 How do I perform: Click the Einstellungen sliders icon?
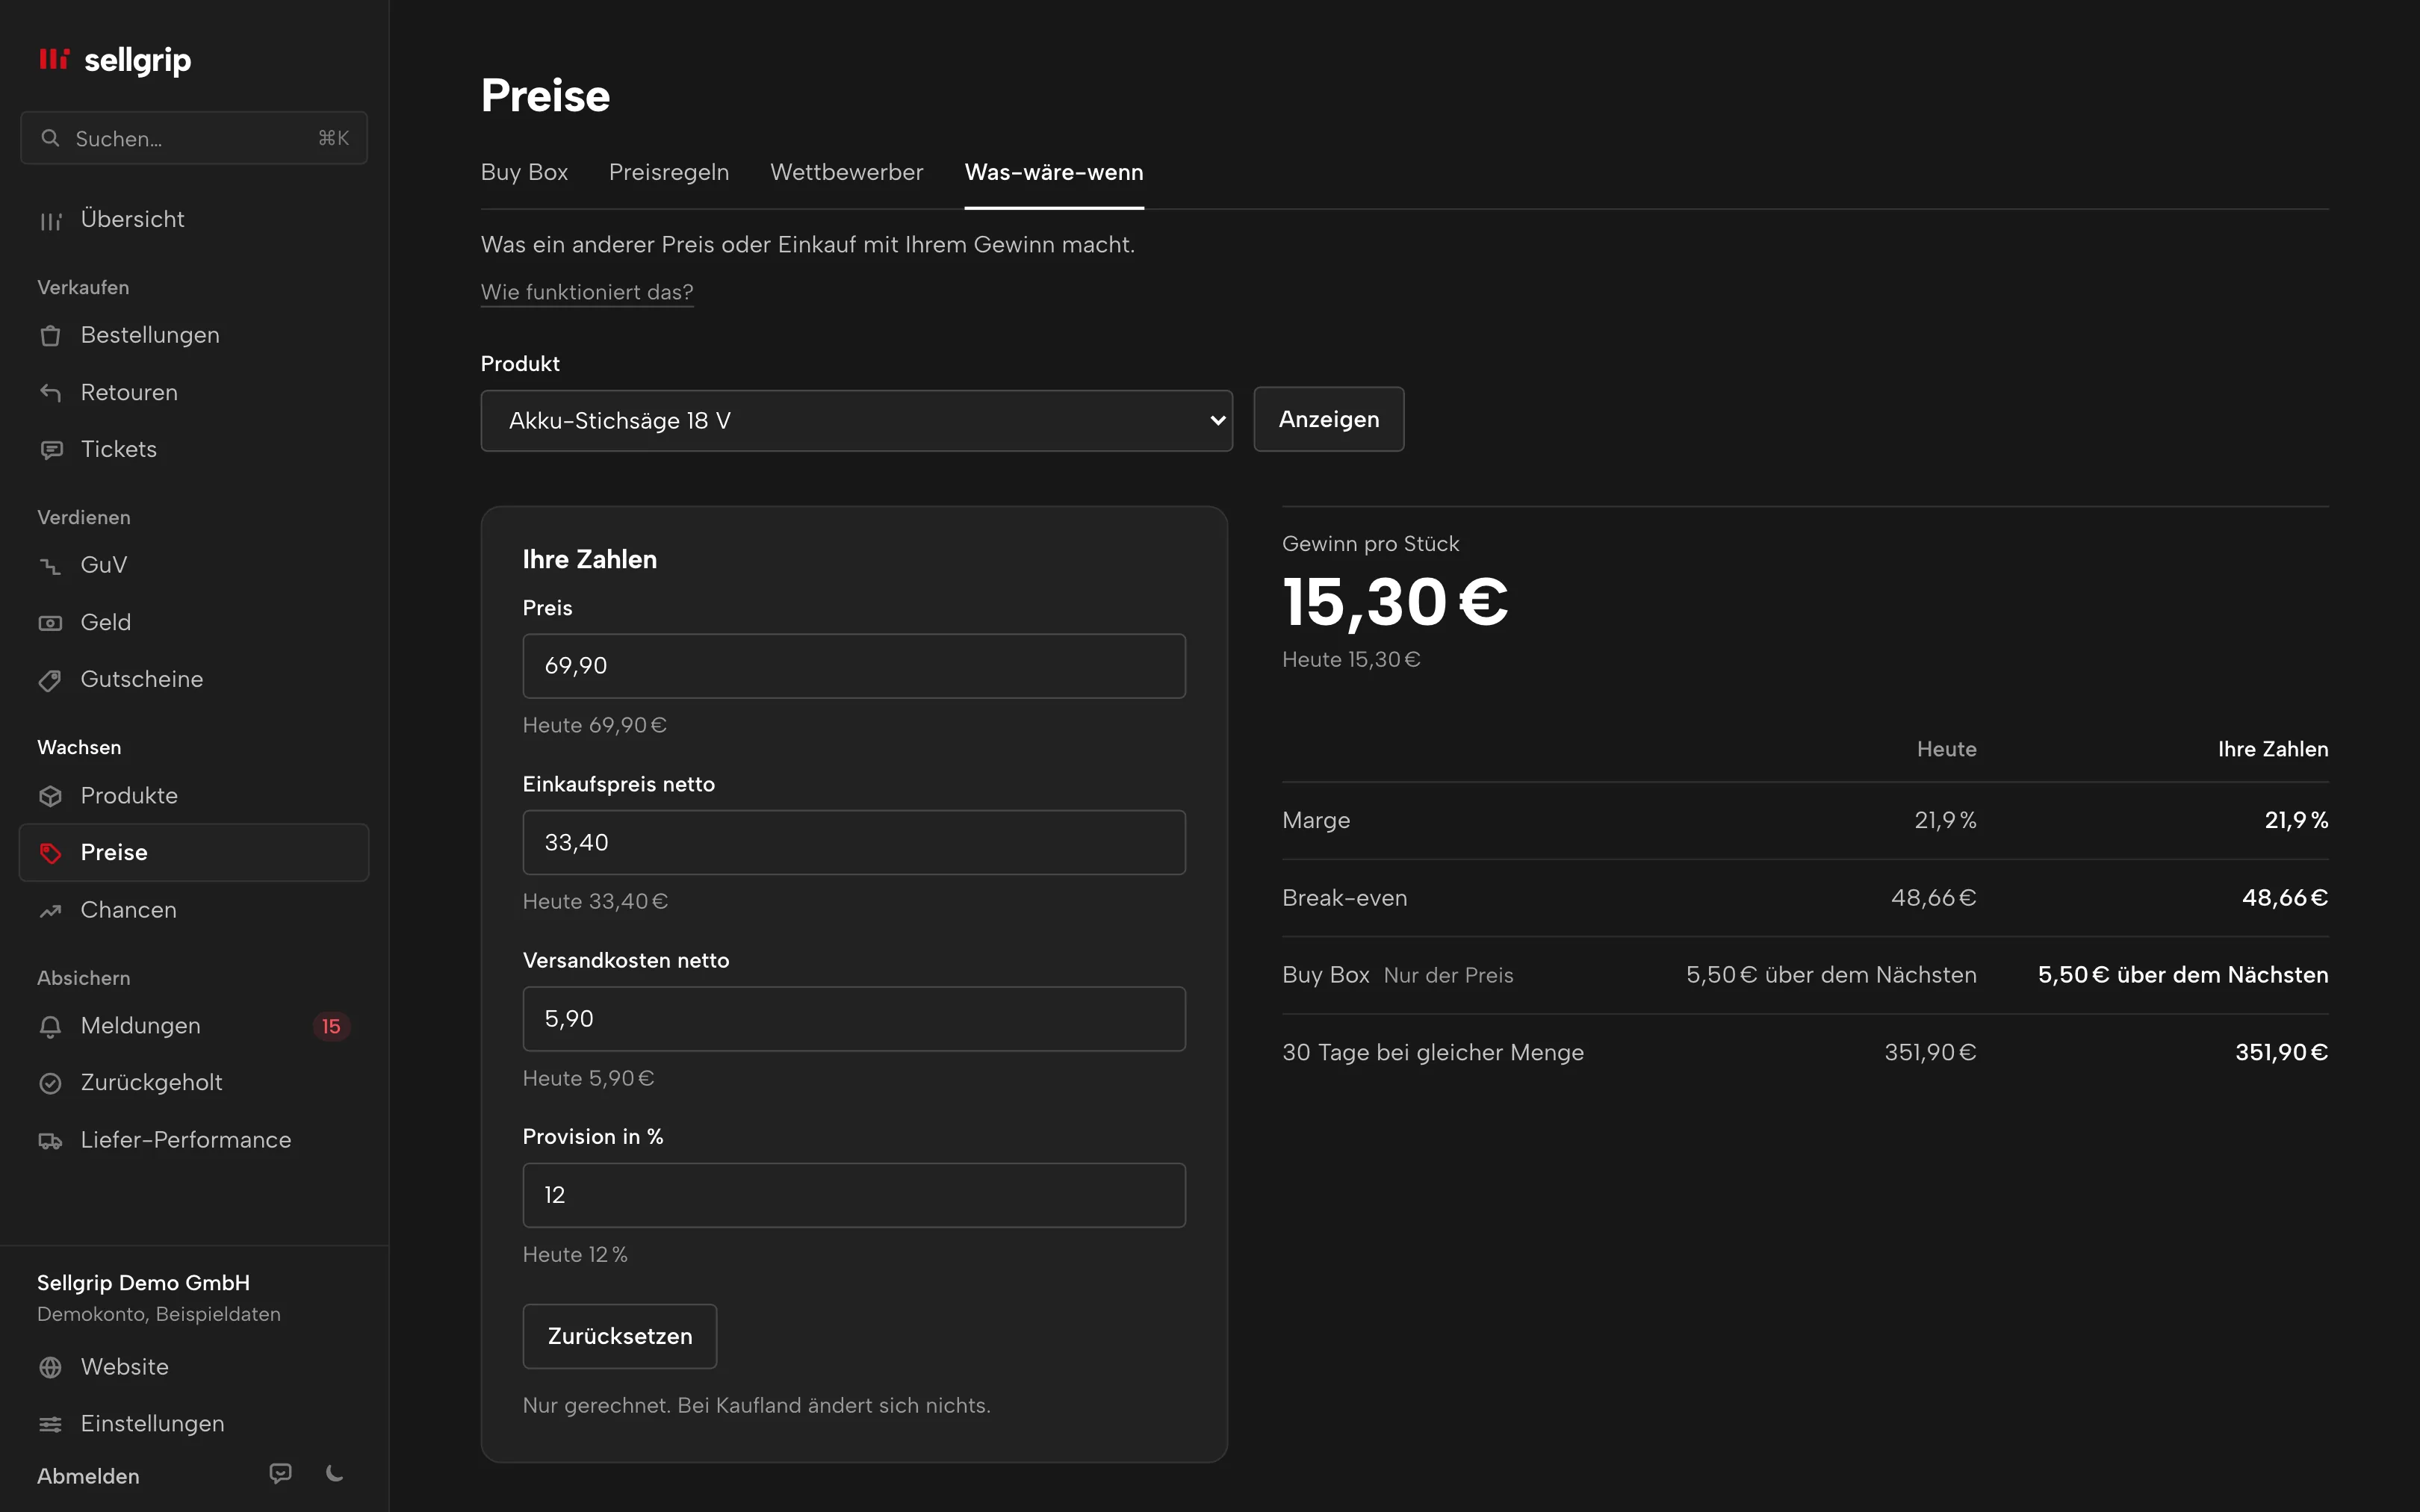pos(51,1424)
